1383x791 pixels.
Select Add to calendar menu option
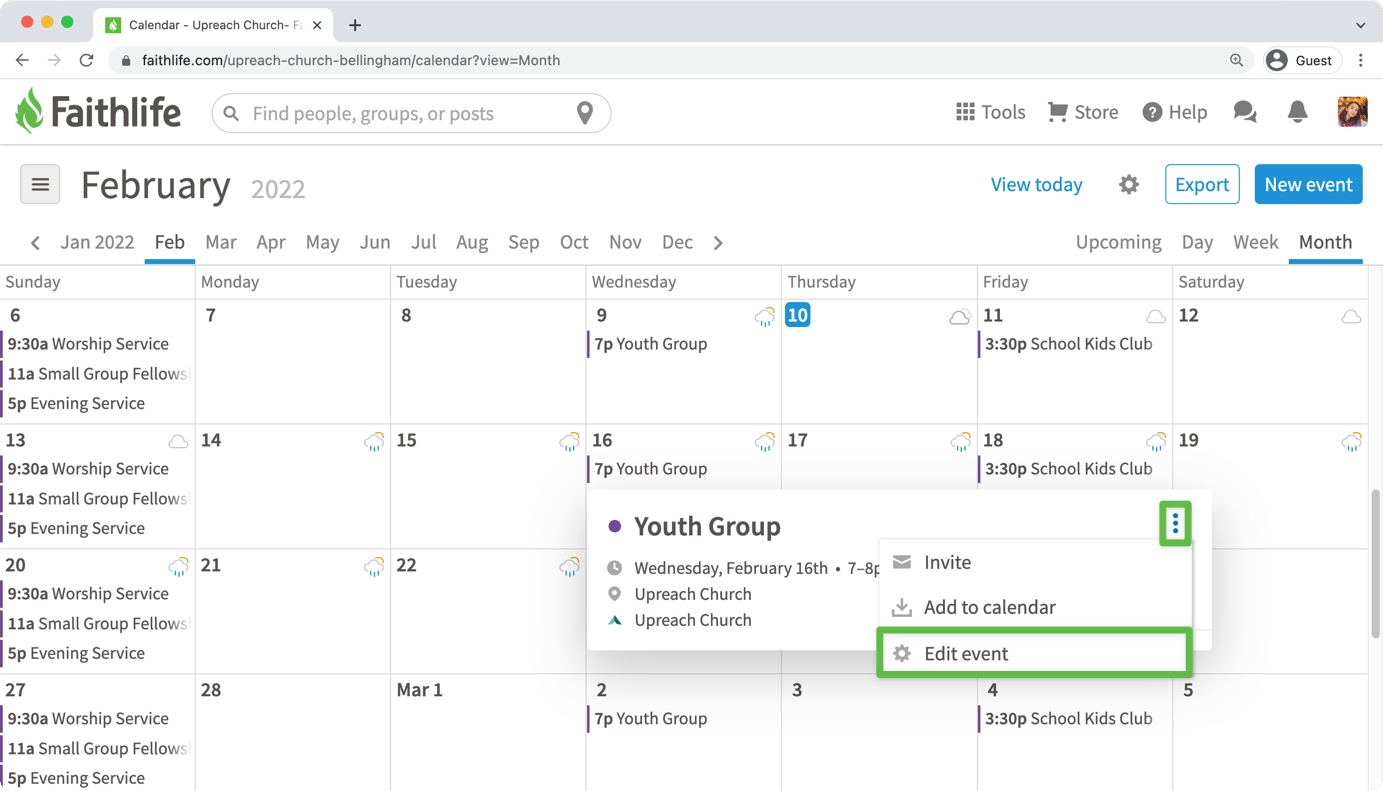(x=1035, y=607)
